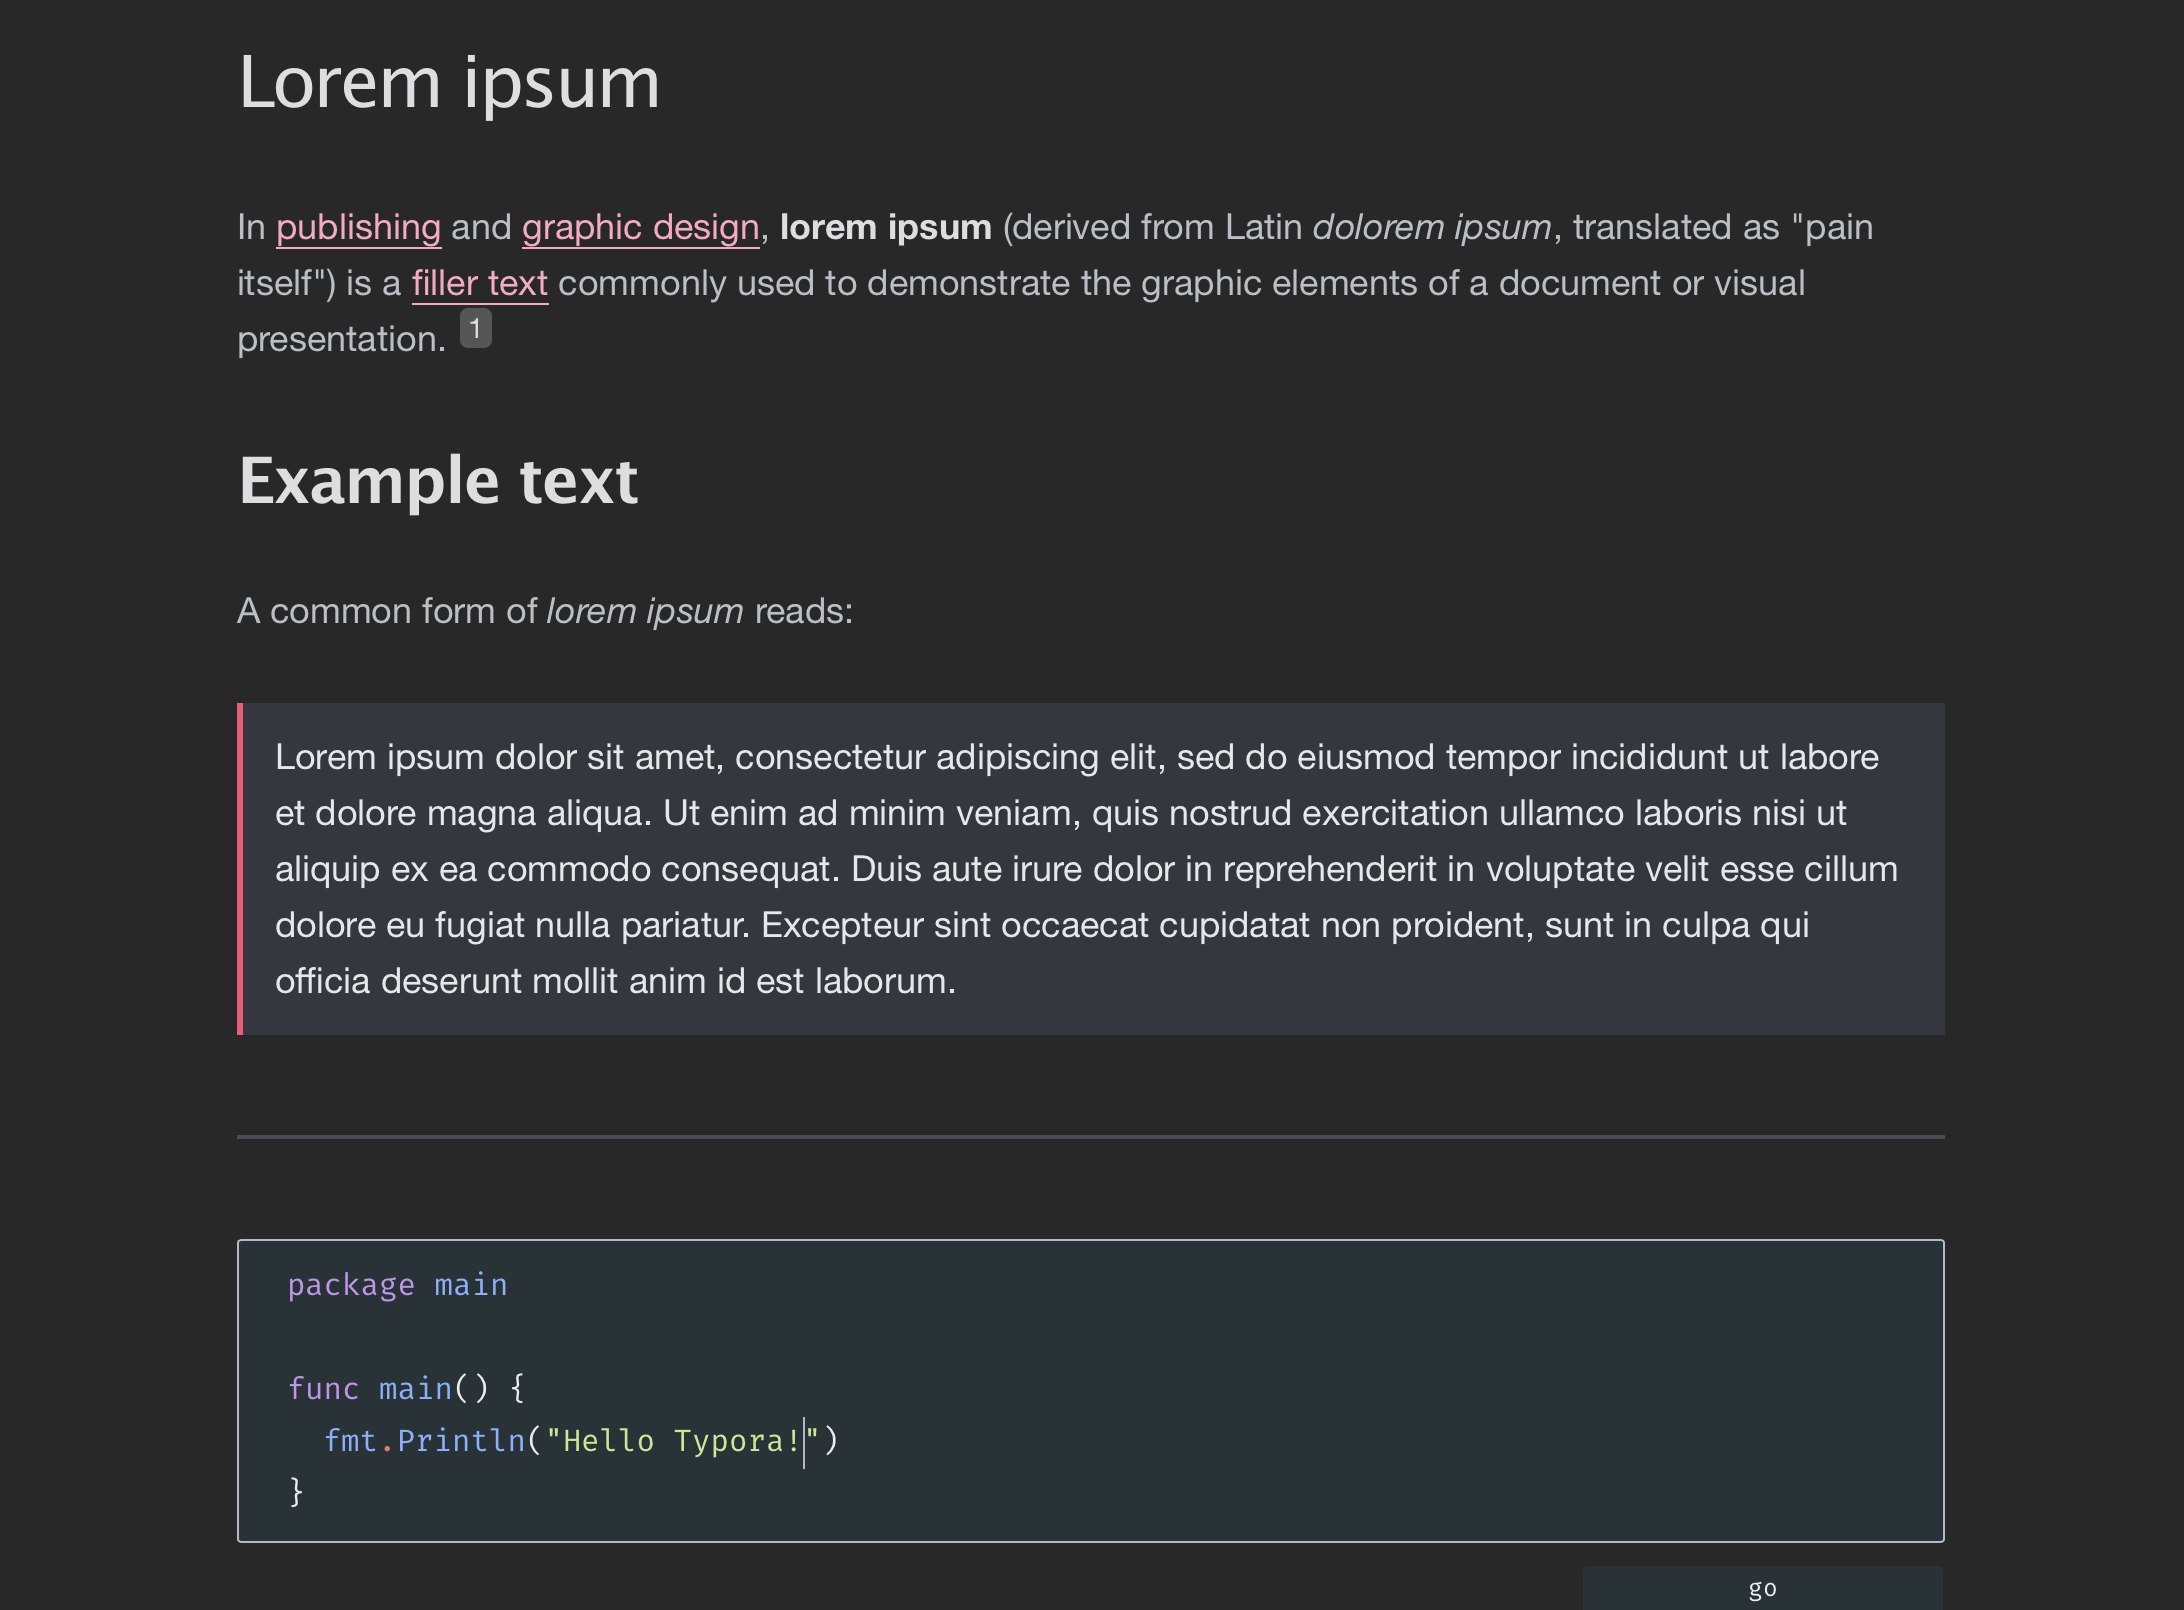2184x1610 pixels.
Task: Click the horizontal rule divider
Action: click(x=1091, y=1137)
